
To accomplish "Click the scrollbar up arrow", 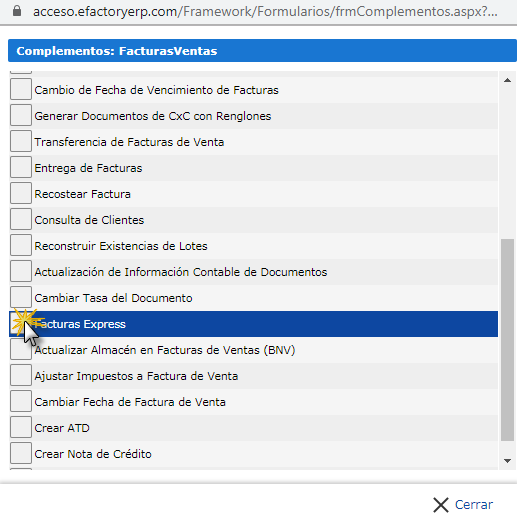I will point(507,80).
